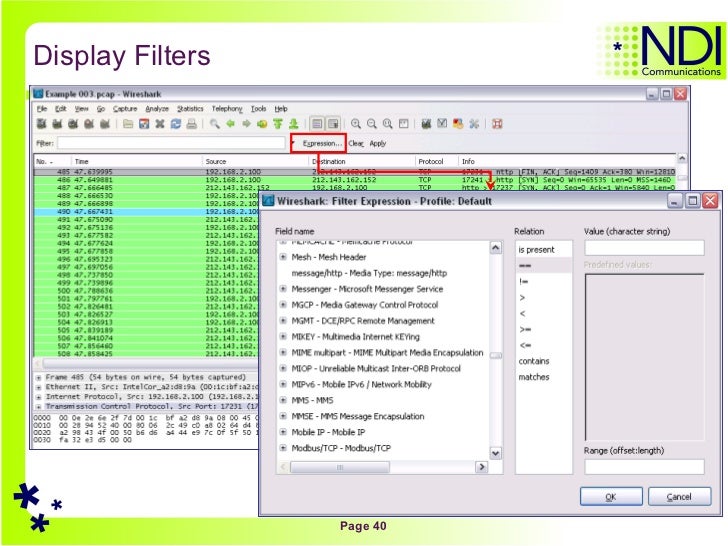The height and width of the screenshot is (546, 728).
Task: Open the capture interfaces list icon
Action: coord(42,124)
